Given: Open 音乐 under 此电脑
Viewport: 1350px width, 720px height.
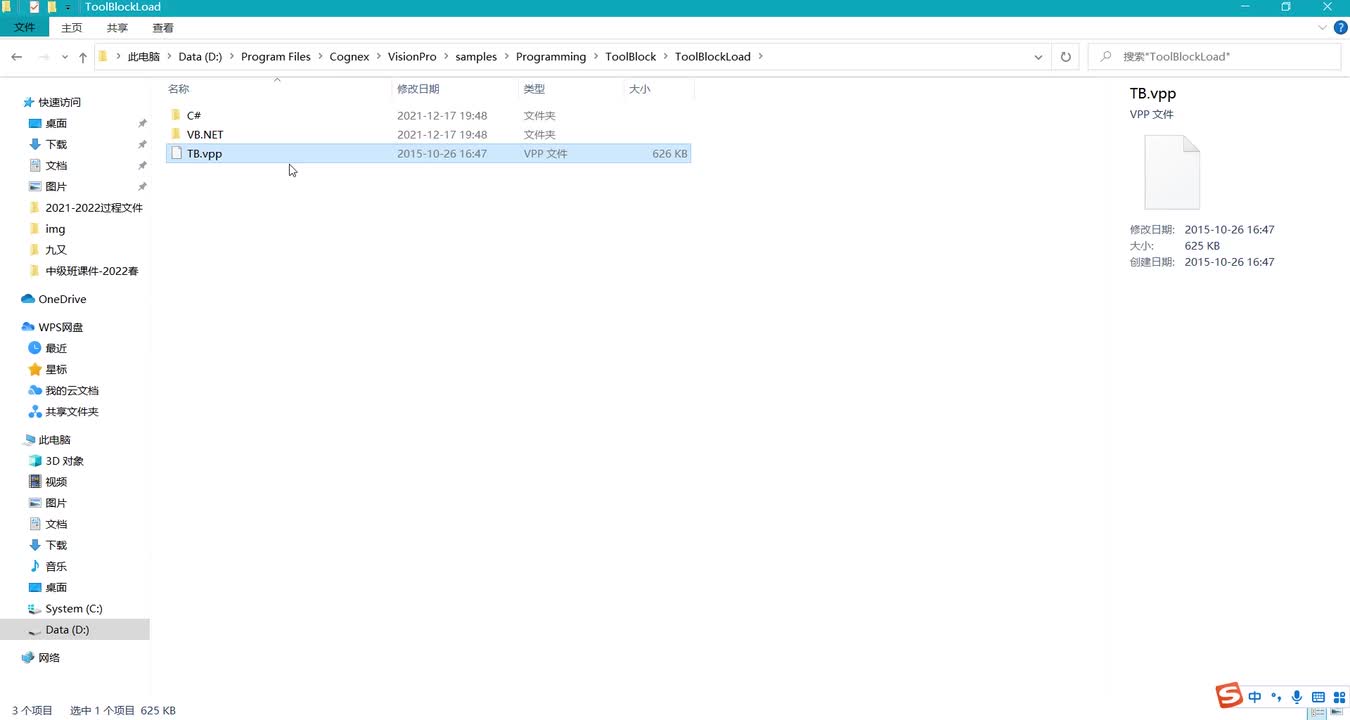Looking at the screenshot, I should [x=56, y=566].
